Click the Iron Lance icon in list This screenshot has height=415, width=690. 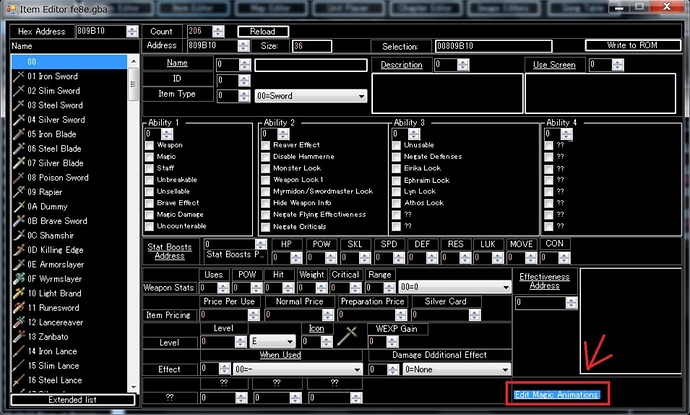click(x=19, y=352)
